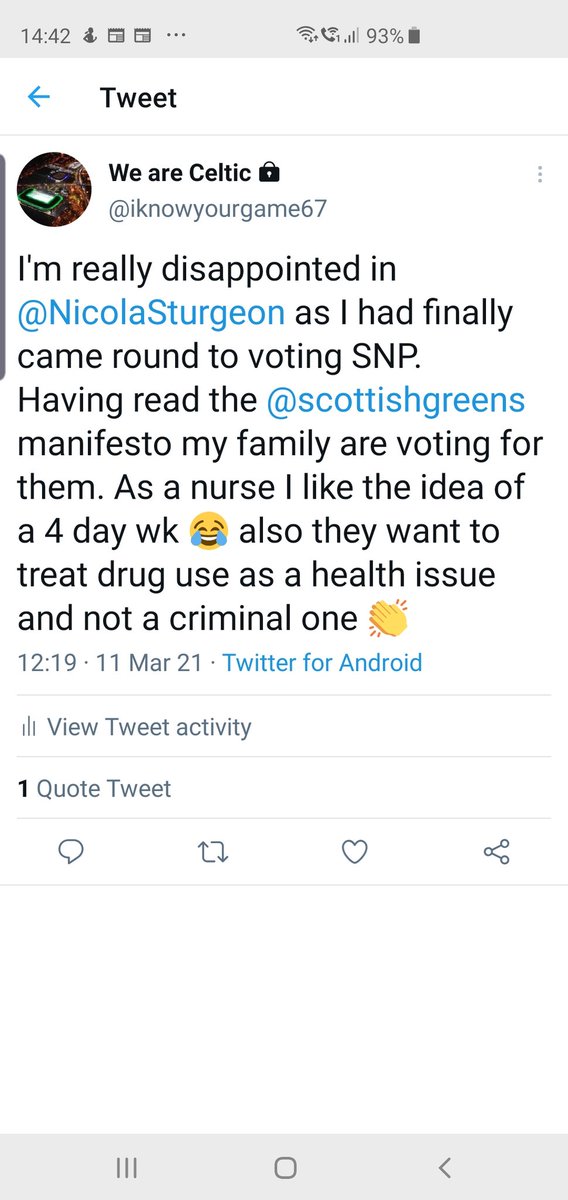Screen dimensions: 568x1200
Task: Open the Twitter for Android source link
Action: pyautogui.click(x=322, y=662)
